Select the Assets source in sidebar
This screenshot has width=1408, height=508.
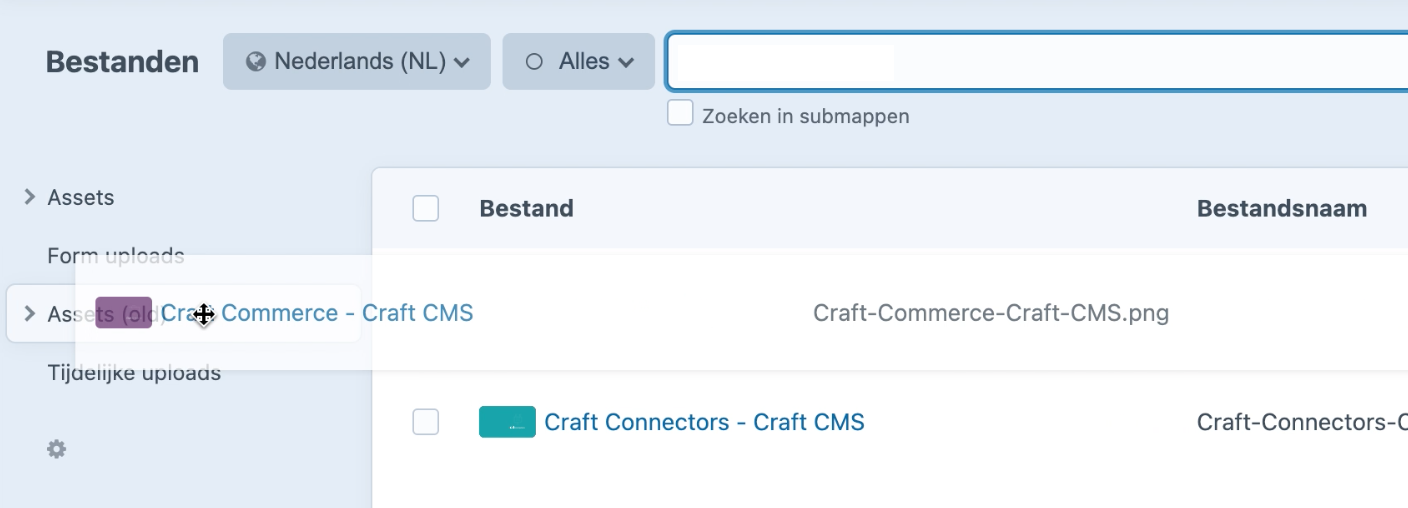click(81, 197)
